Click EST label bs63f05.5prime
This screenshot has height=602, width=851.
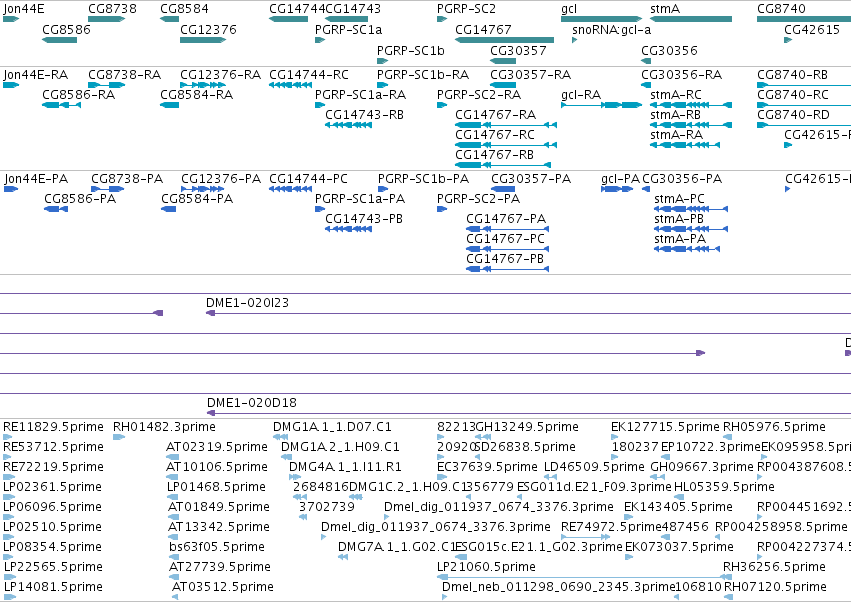click(x=217, y=547)
